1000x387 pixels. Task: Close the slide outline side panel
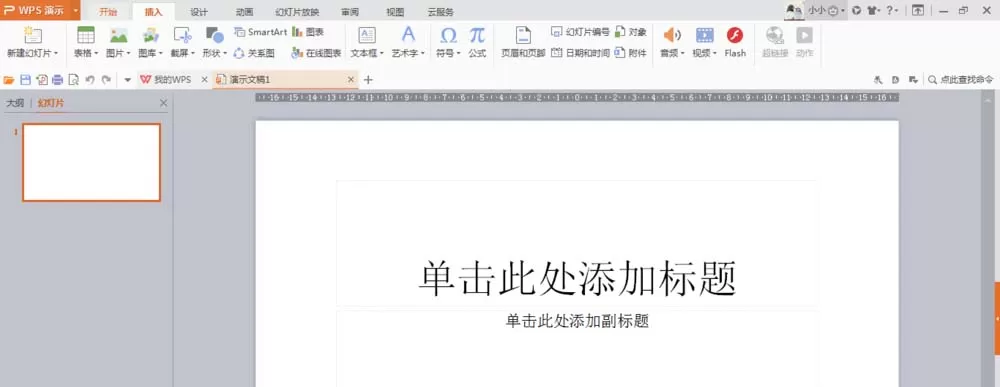[163, 103]
